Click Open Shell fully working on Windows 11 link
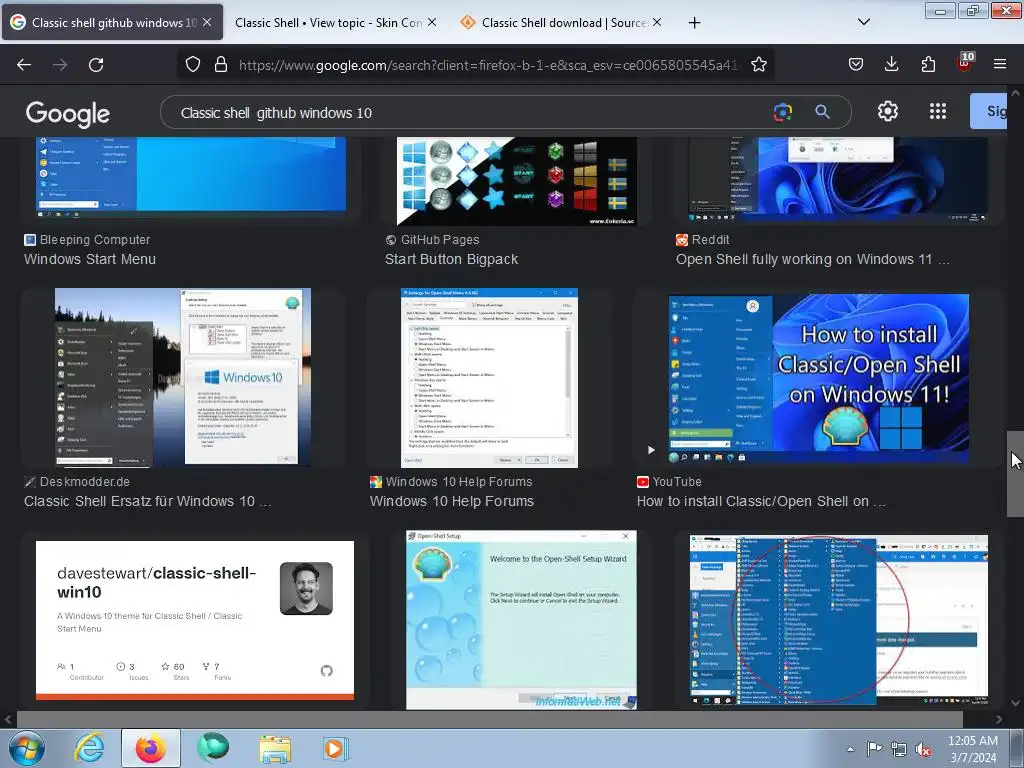 click(x=812, y=259)
